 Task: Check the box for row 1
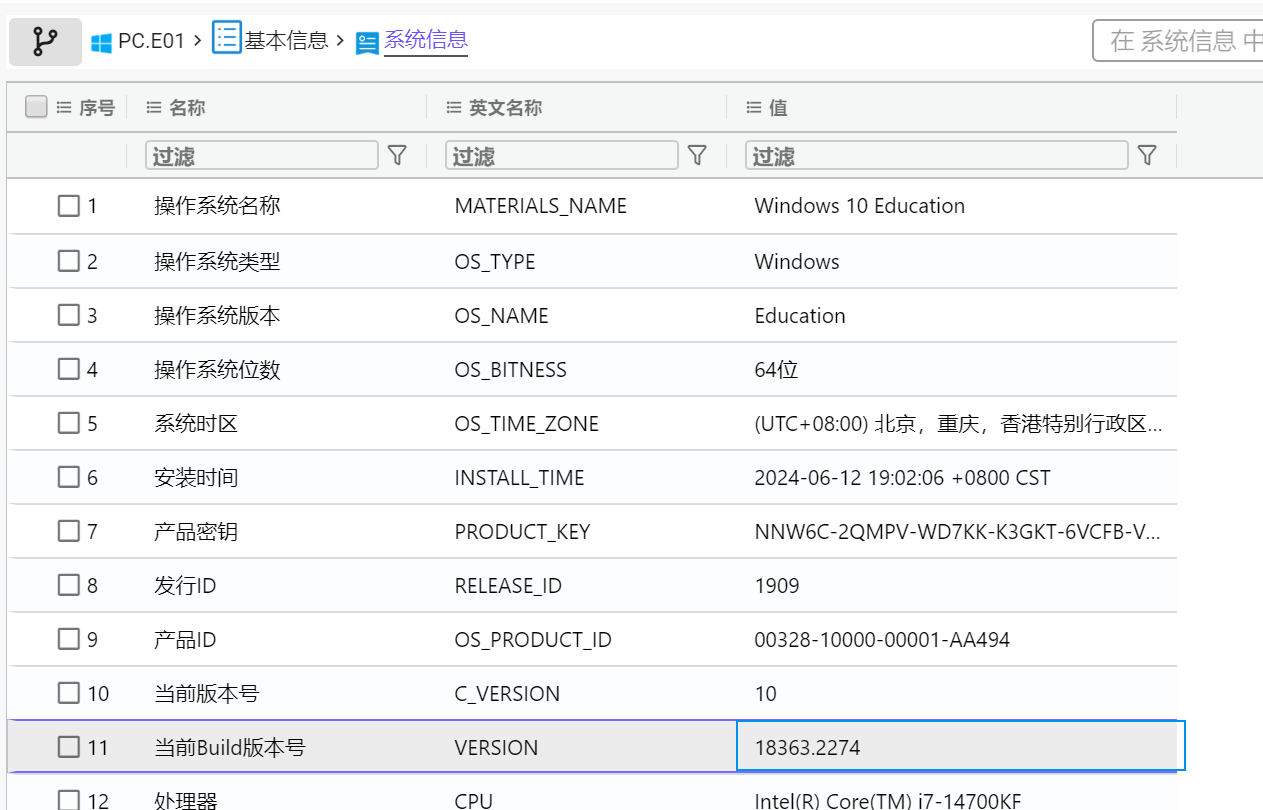(x=68, y=206)
